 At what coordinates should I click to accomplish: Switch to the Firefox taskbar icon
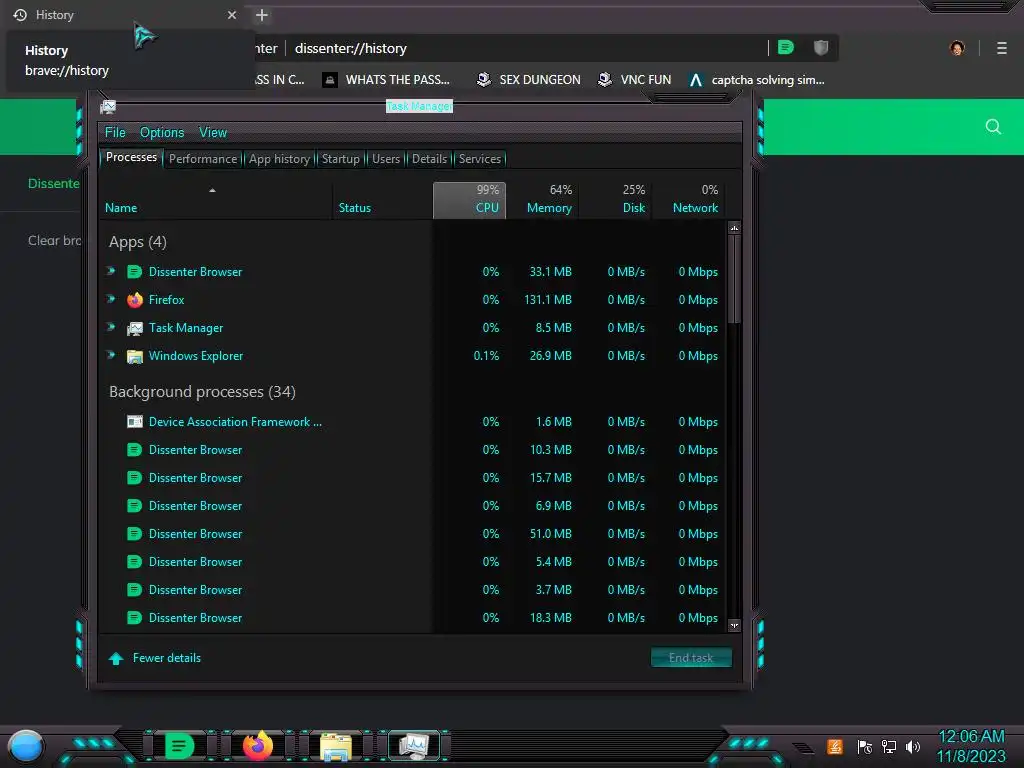[258, 746]
